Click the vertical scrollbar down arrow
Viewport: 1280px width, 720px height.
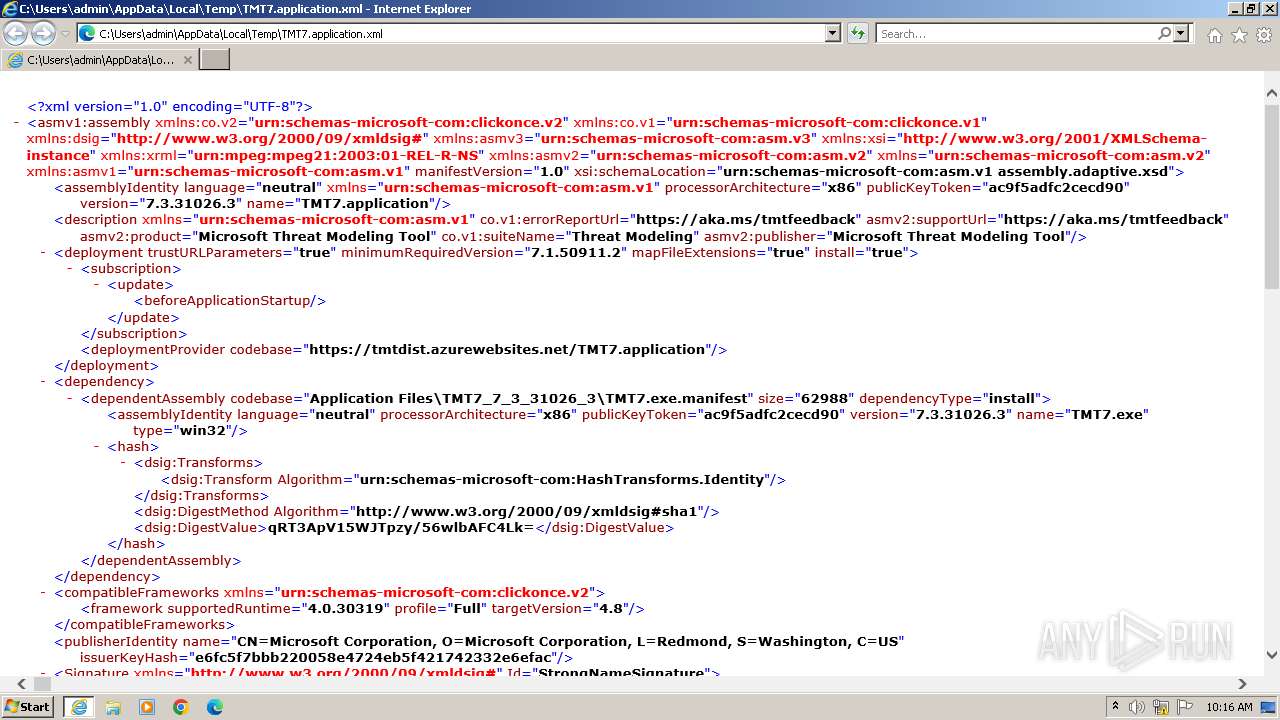coord(1272,656)
